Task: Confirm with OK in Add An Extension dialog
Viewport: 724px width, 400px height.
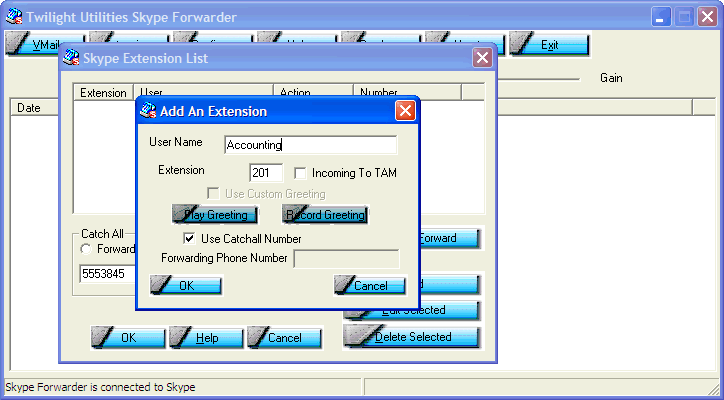Action: [186, 285]
